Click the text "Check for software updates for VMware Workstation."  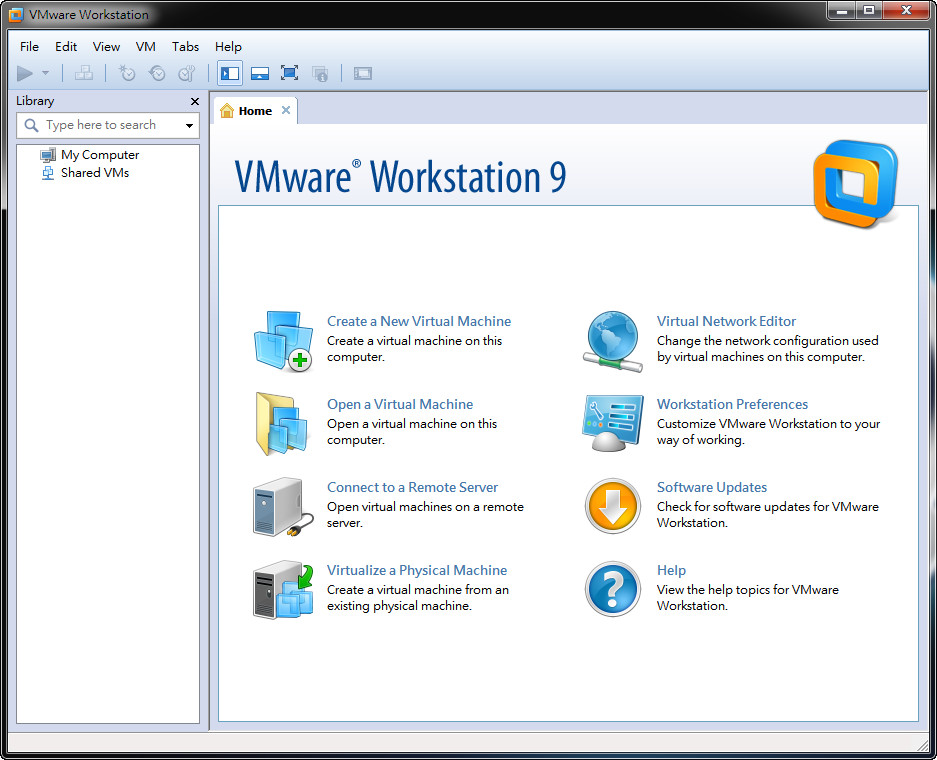click(x=768, y=515)
